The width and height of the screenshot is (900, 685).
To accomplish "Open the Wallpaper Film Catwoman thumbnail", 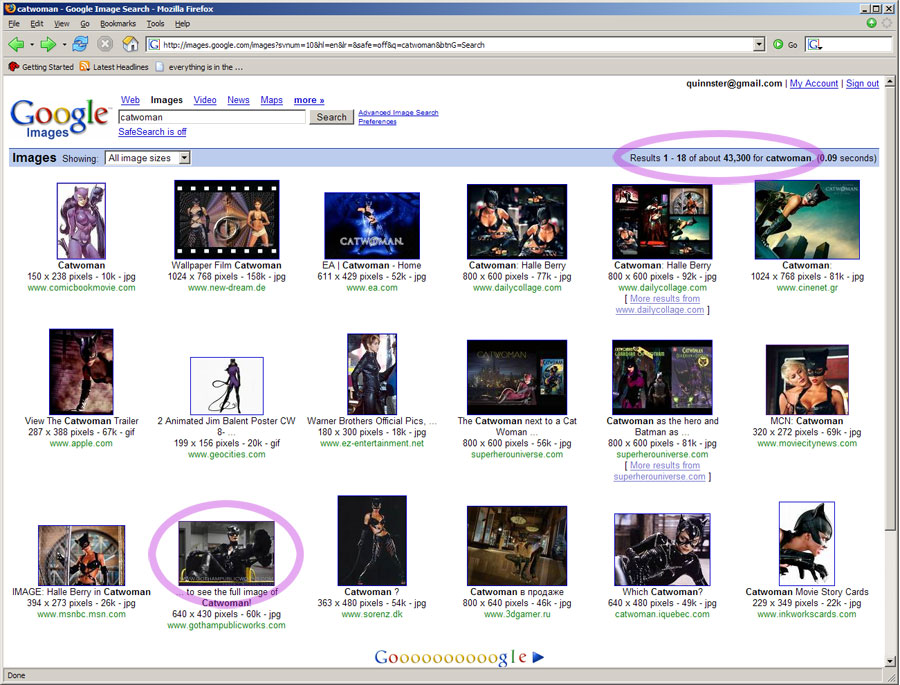I will (227, 220).
